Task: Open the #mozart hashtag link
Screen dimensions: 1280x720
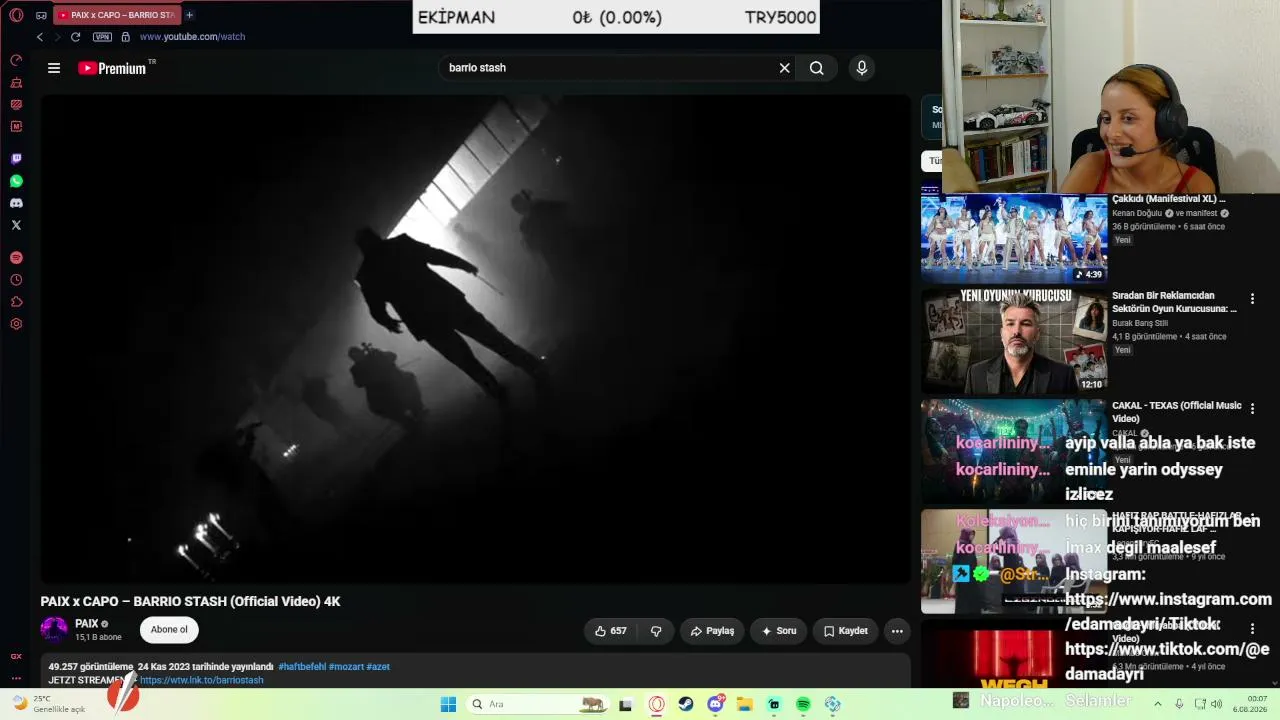Action: point(346,667)
